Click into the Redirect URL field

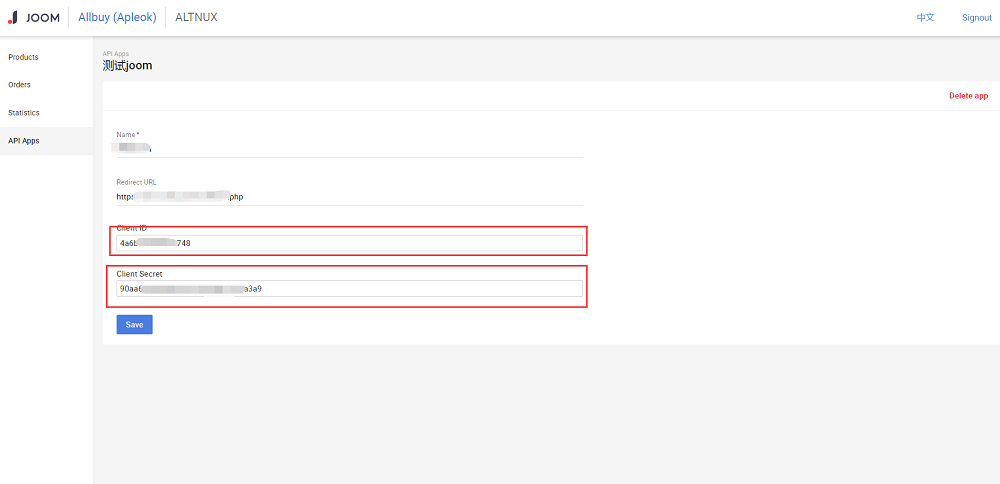[349, 196]
